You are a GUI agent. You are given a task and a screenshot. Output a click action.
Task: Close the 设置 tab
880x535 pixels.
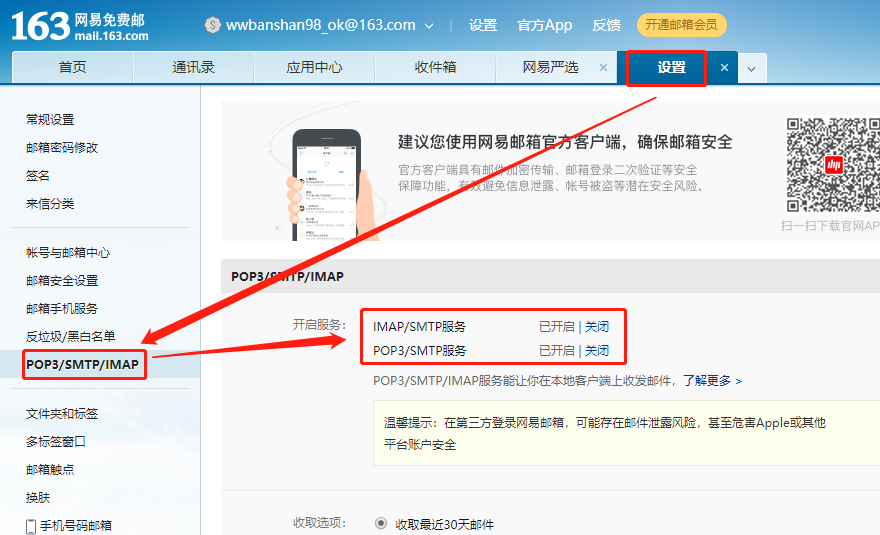725,67
